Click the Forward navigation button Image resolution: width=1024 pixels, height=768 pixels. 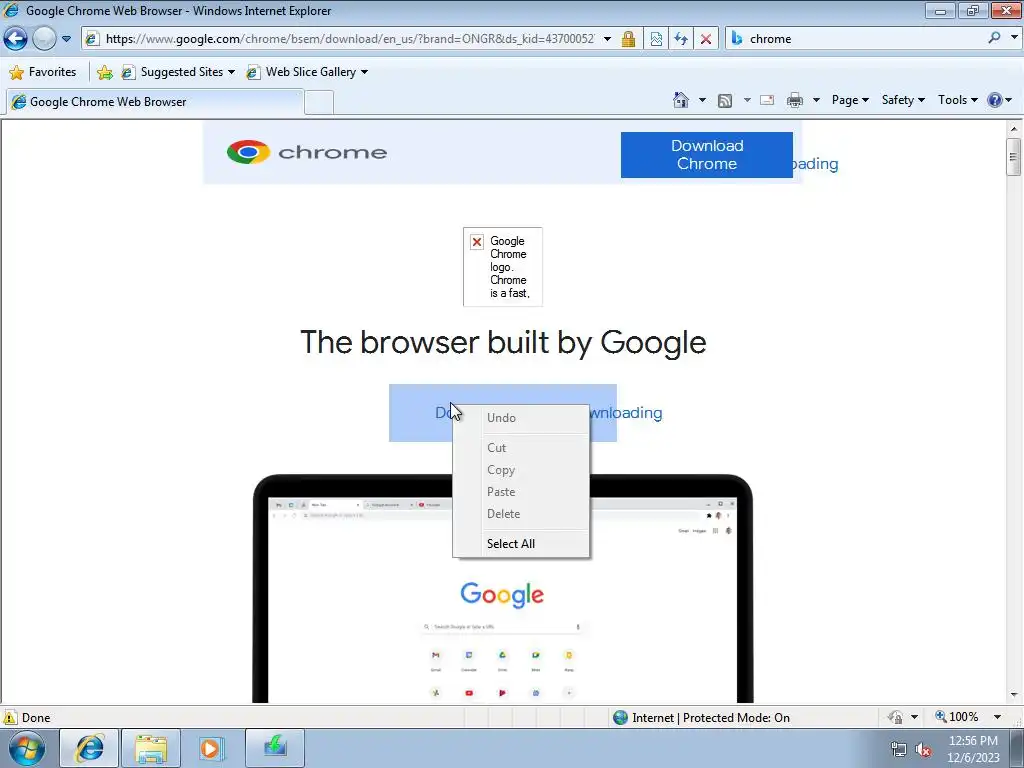(x=44, y=39)
